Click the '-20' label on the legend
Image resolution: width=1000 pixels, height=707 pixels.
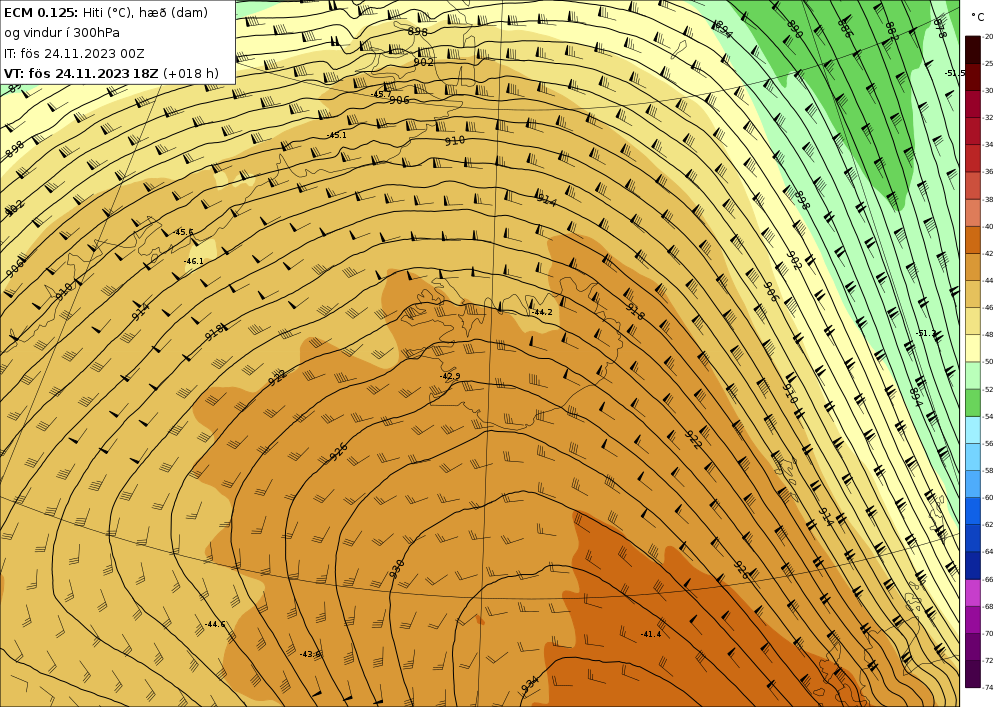(988, 36)
